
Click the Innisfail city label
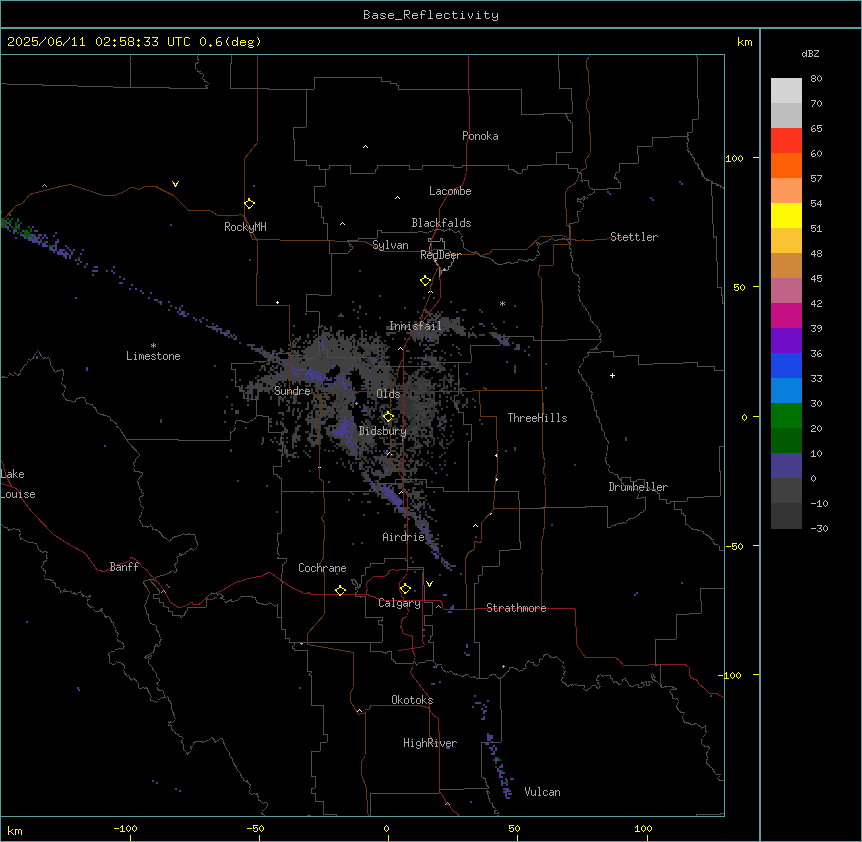[x=416, y=326]
